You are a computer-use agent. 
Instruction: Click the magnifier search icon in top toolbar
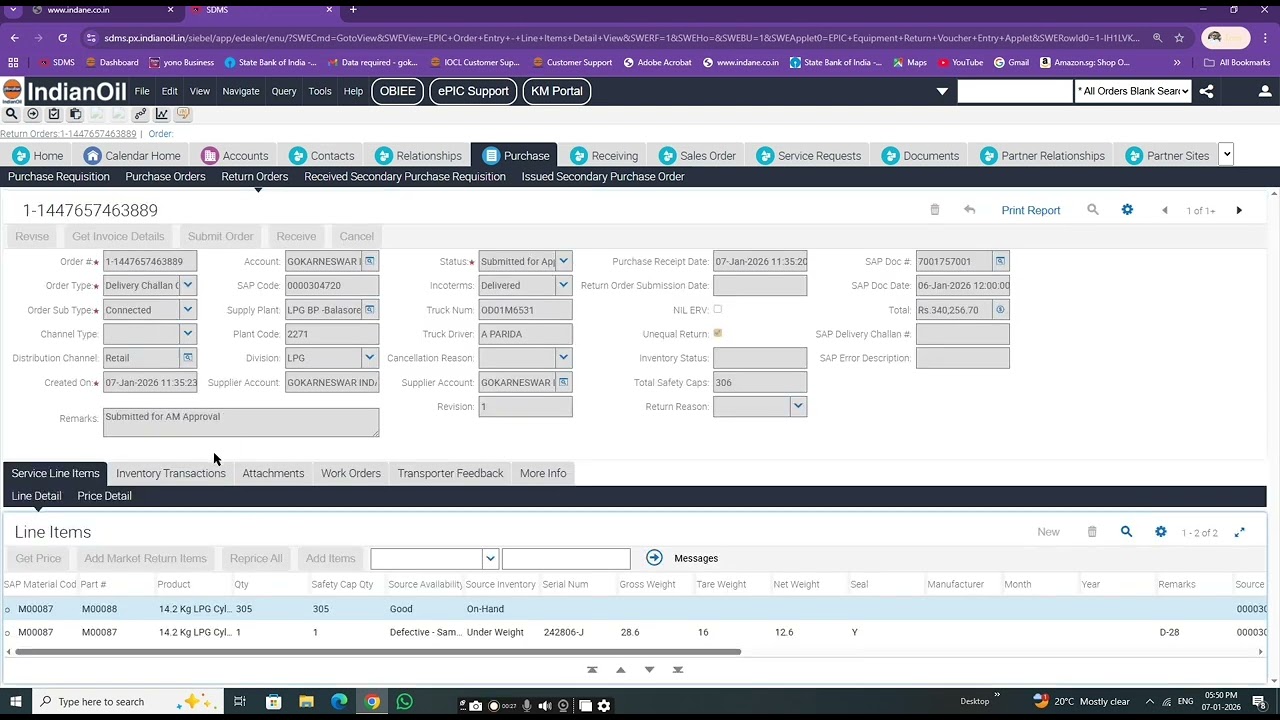11,114
